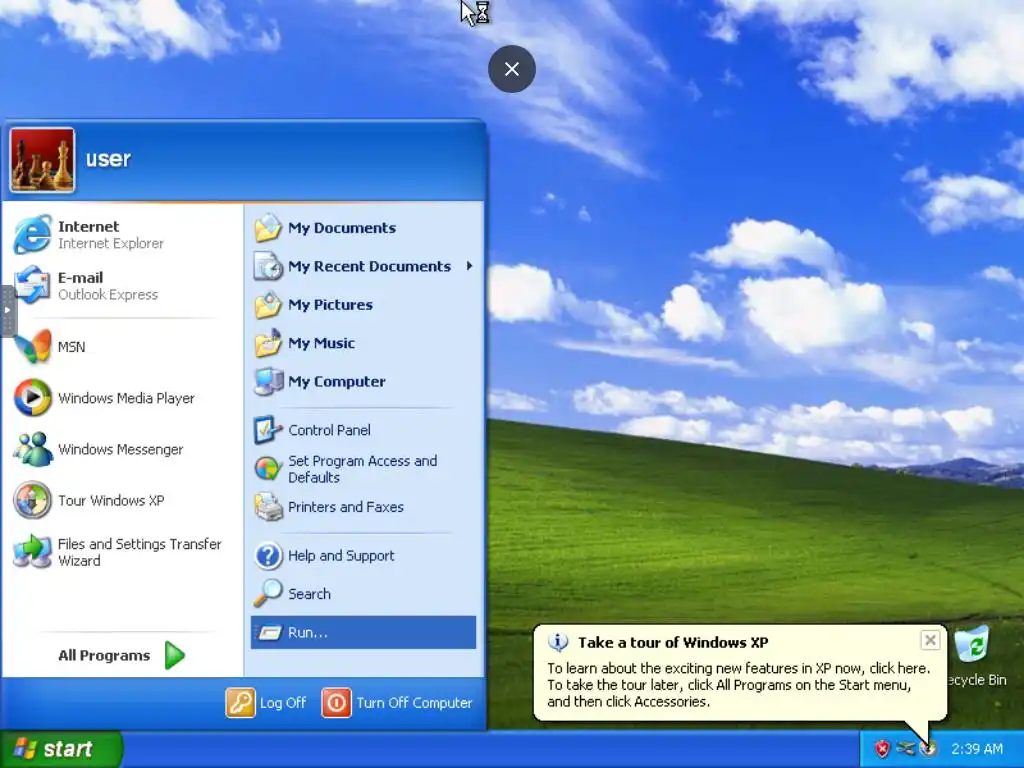
Task: Click the Log Off button label
Action: [283, 703]
